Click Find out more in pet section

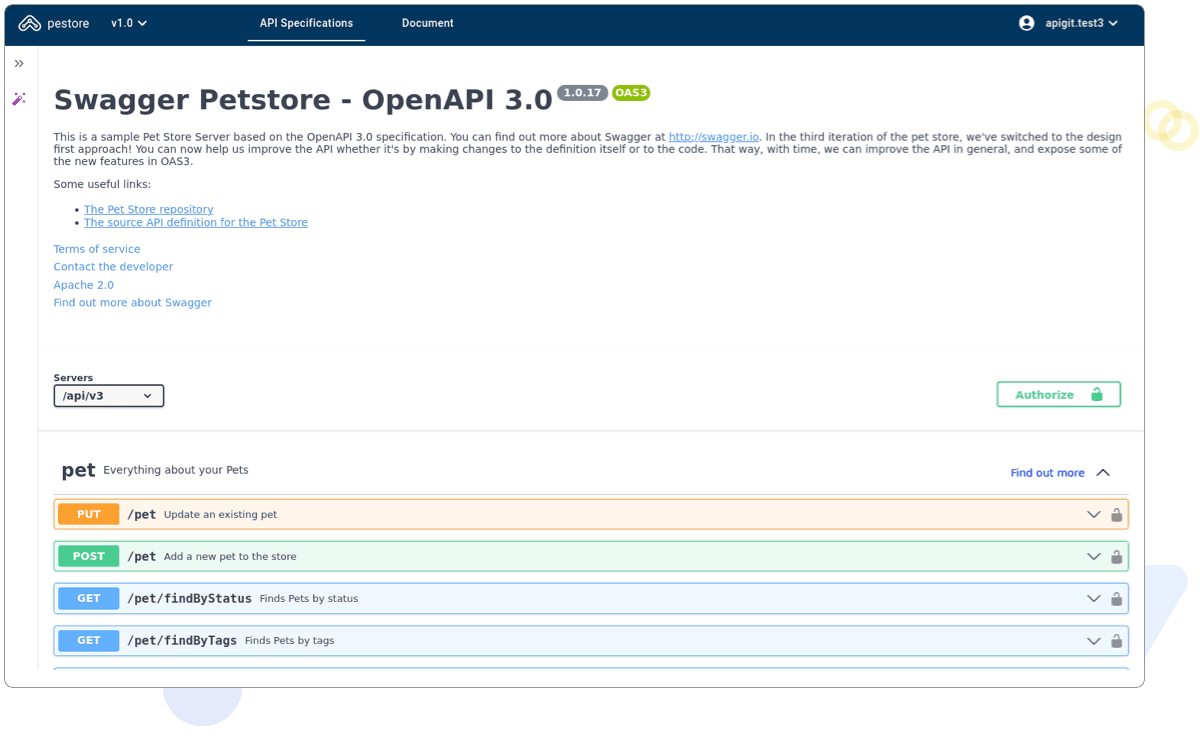pos(1047,473)
